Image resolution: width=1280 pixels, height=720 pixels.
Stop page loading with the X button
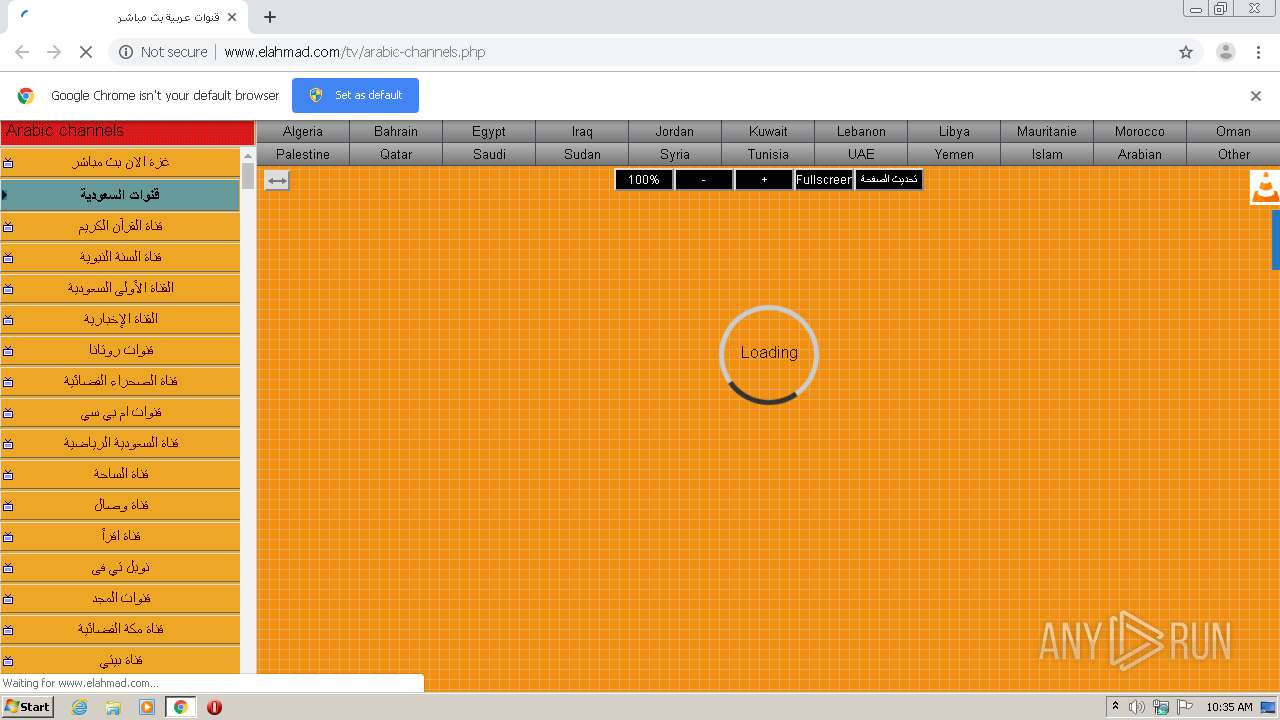(86, 52)
